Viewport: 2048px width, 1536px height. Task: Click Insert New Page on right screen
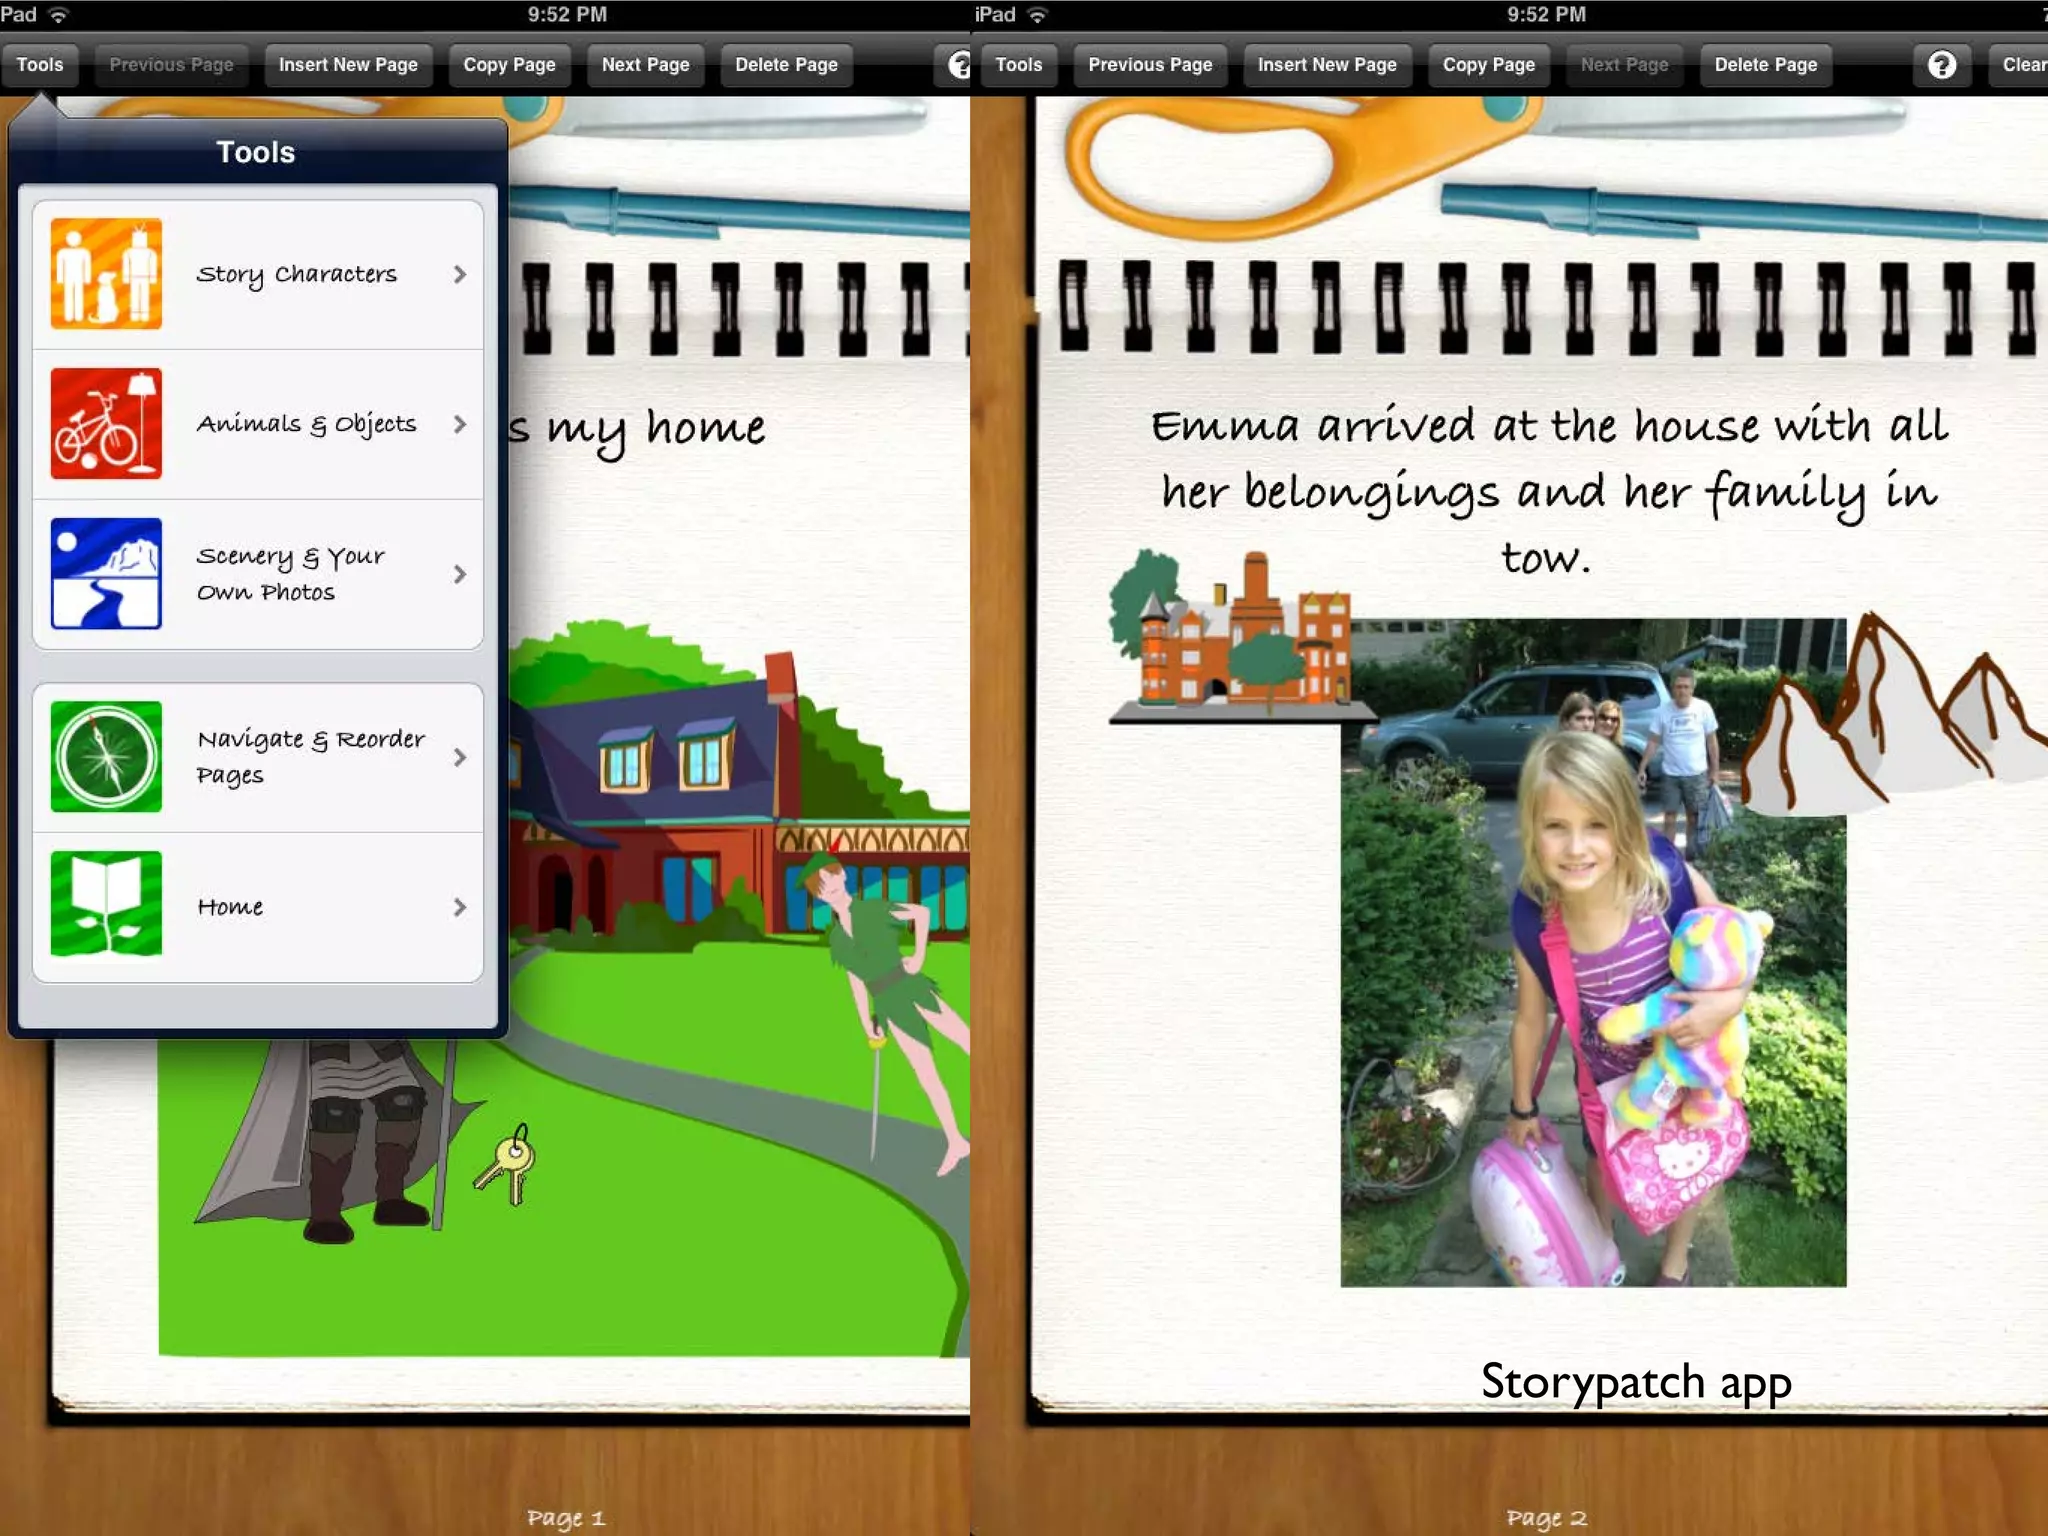tap(1327, 65)
